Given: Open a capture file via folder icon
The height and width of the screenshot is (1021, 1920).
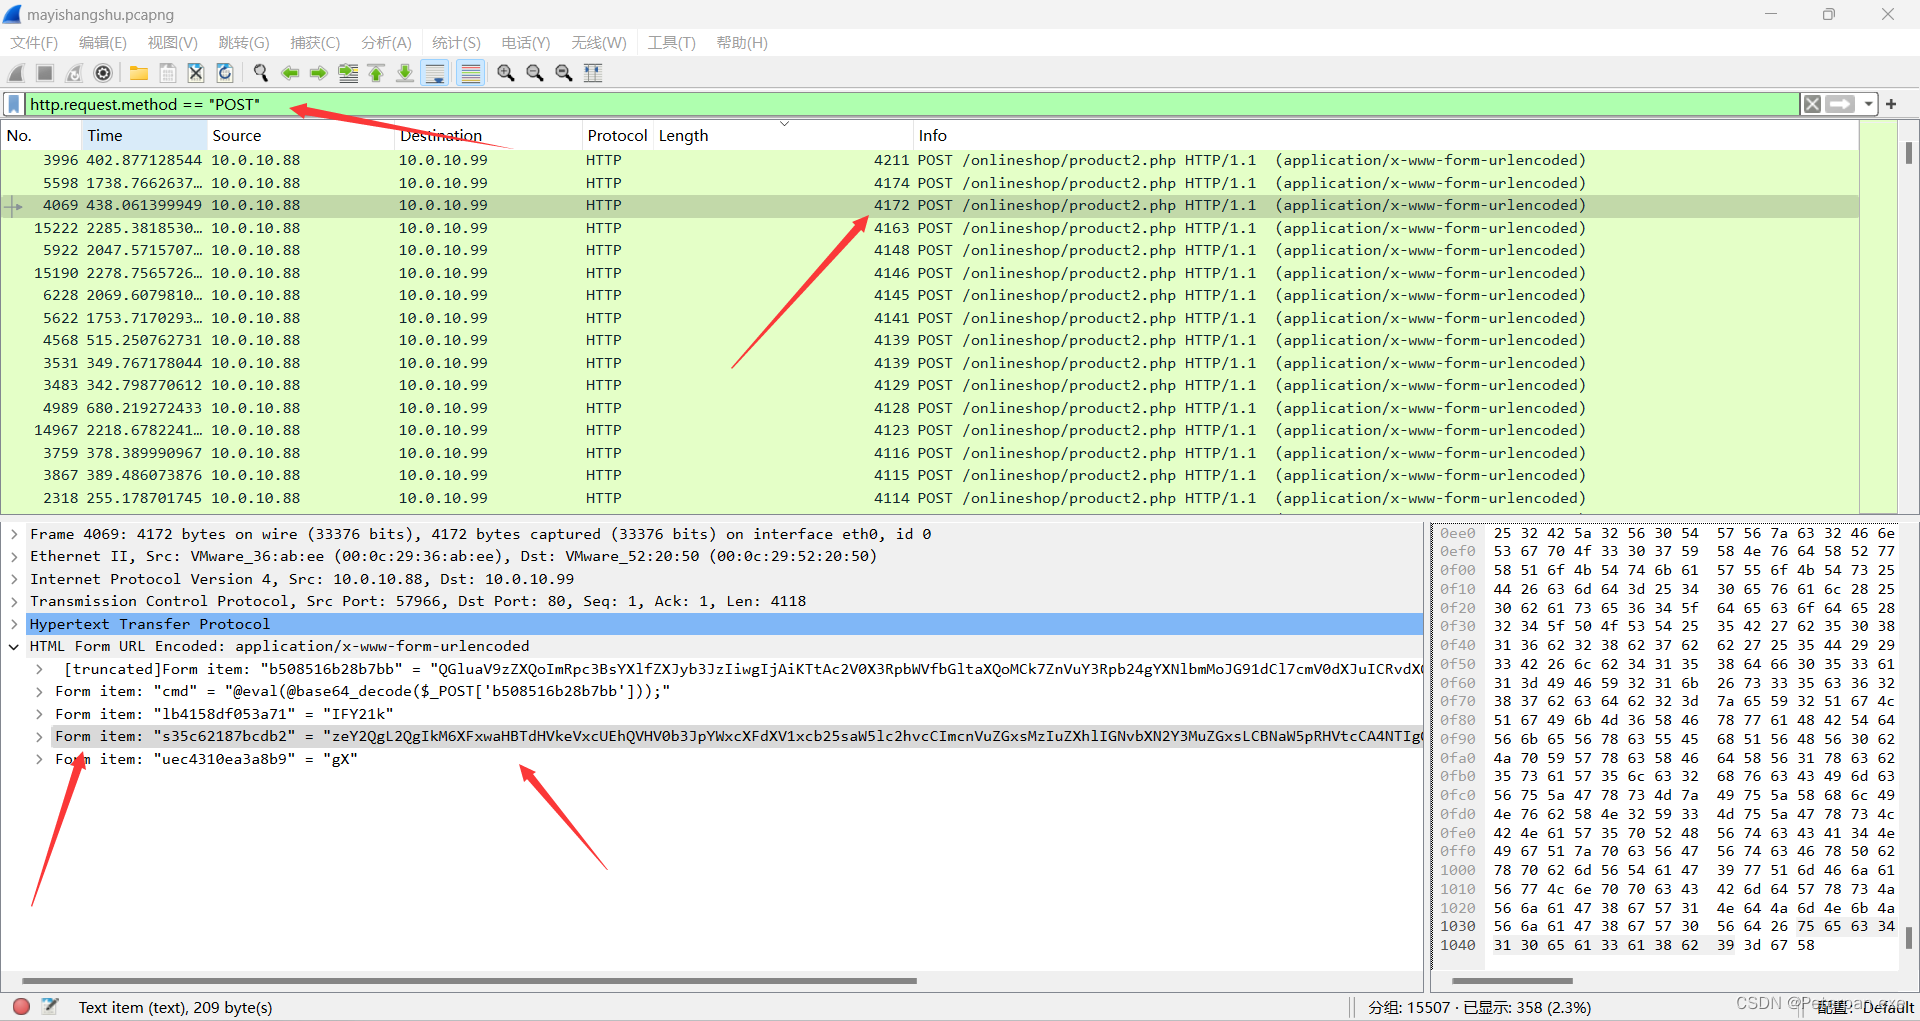Looking at the screenshot, I should pos(139,73).
